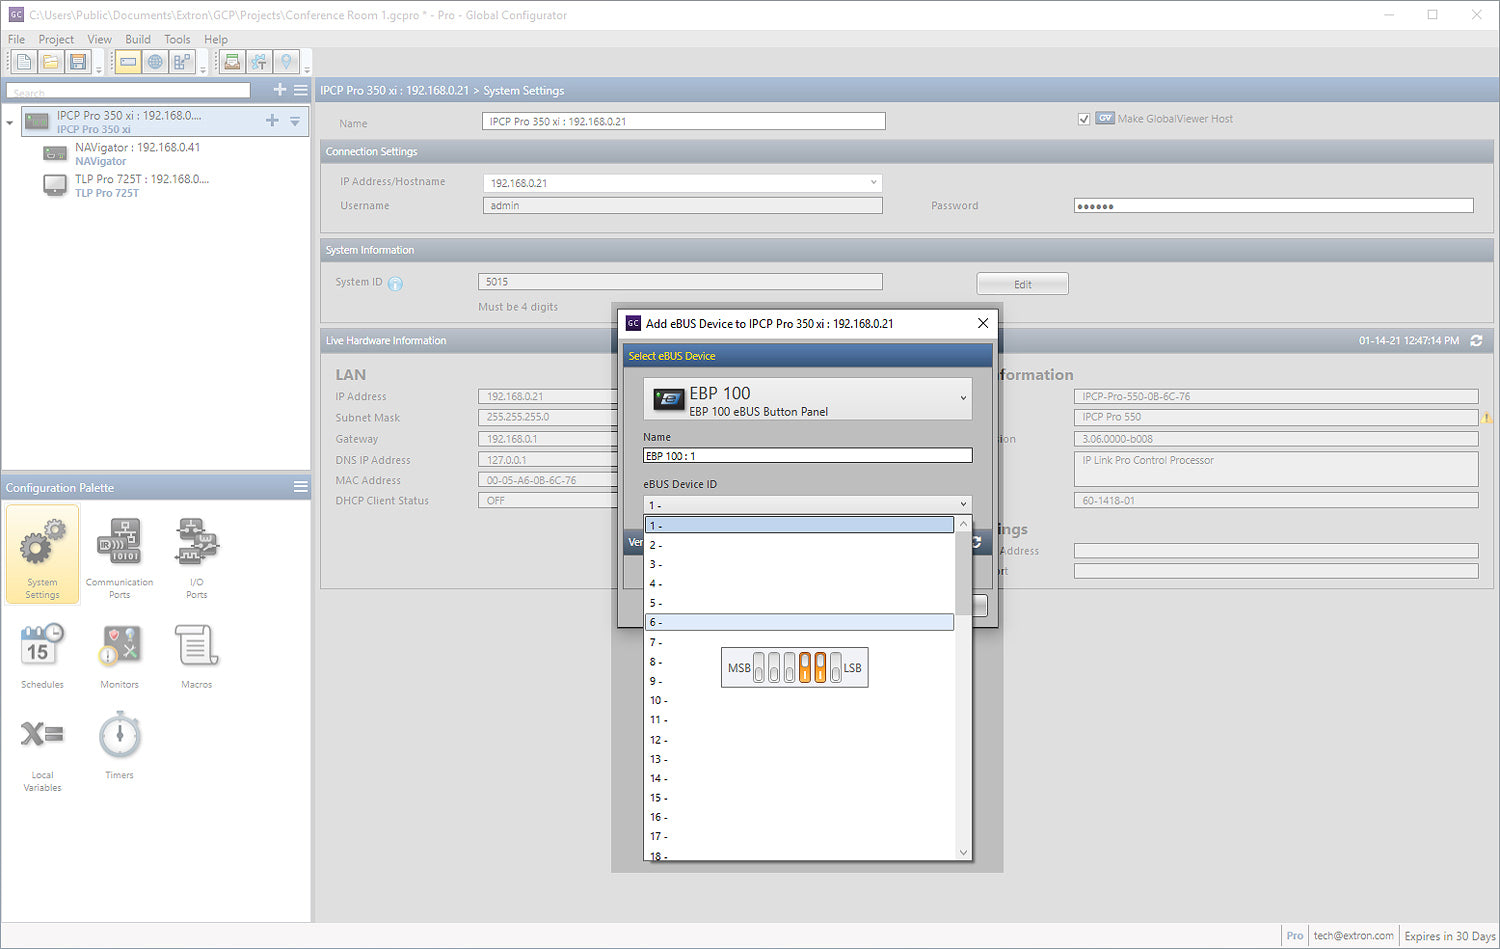Expand the first toolbar overflow arrow
Image resolution: width=1500 pixels, height=949 pixels.
pos(99,70)
